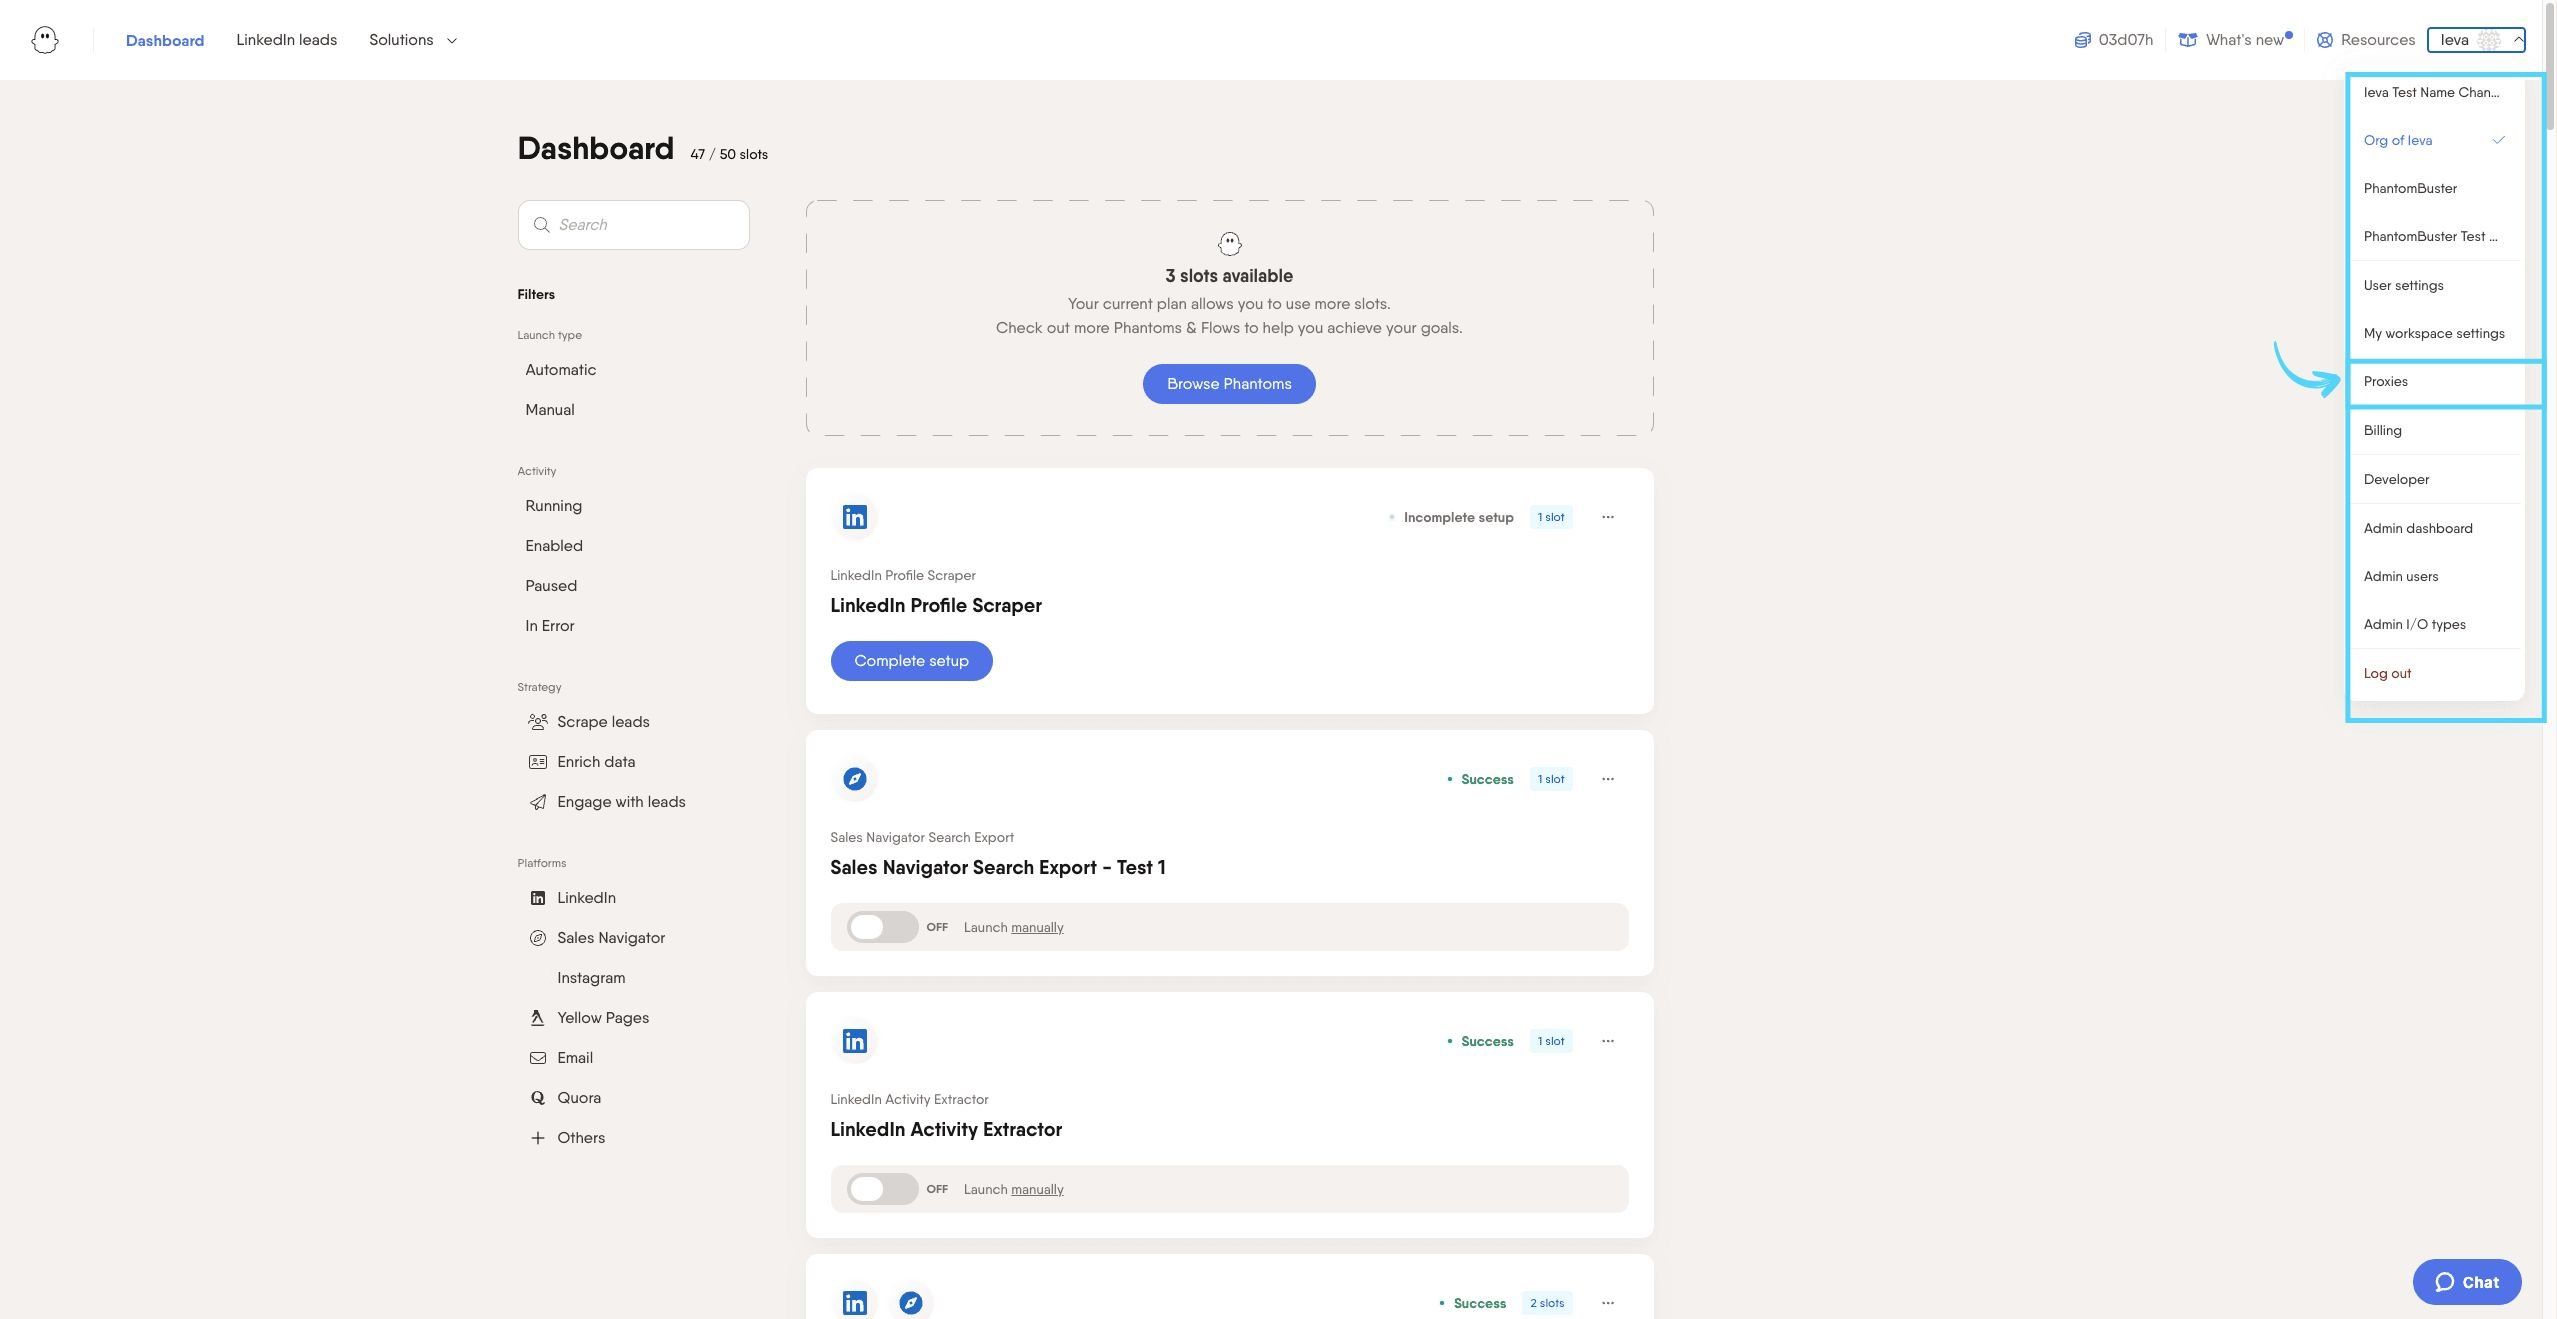
Task: Click the Resources lifebuoy icon
Action: [x=2325, y=40]
